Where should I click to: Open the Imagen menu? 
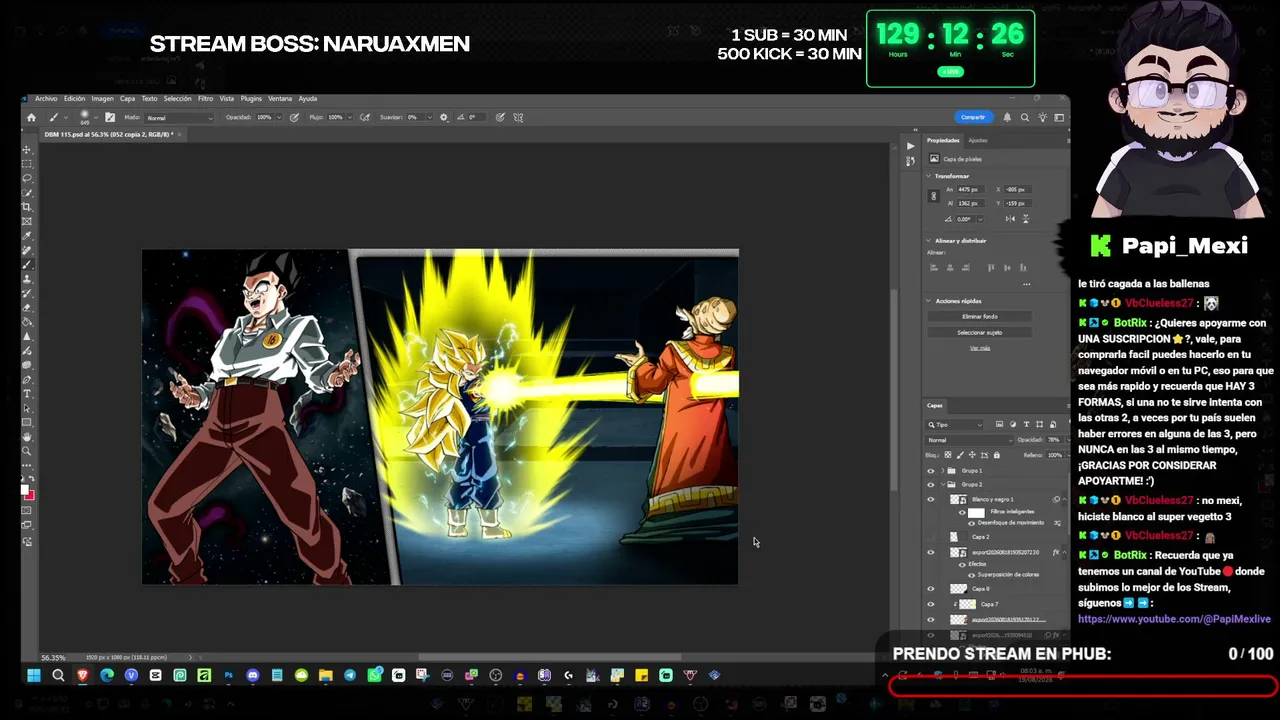tap(102, 99)
